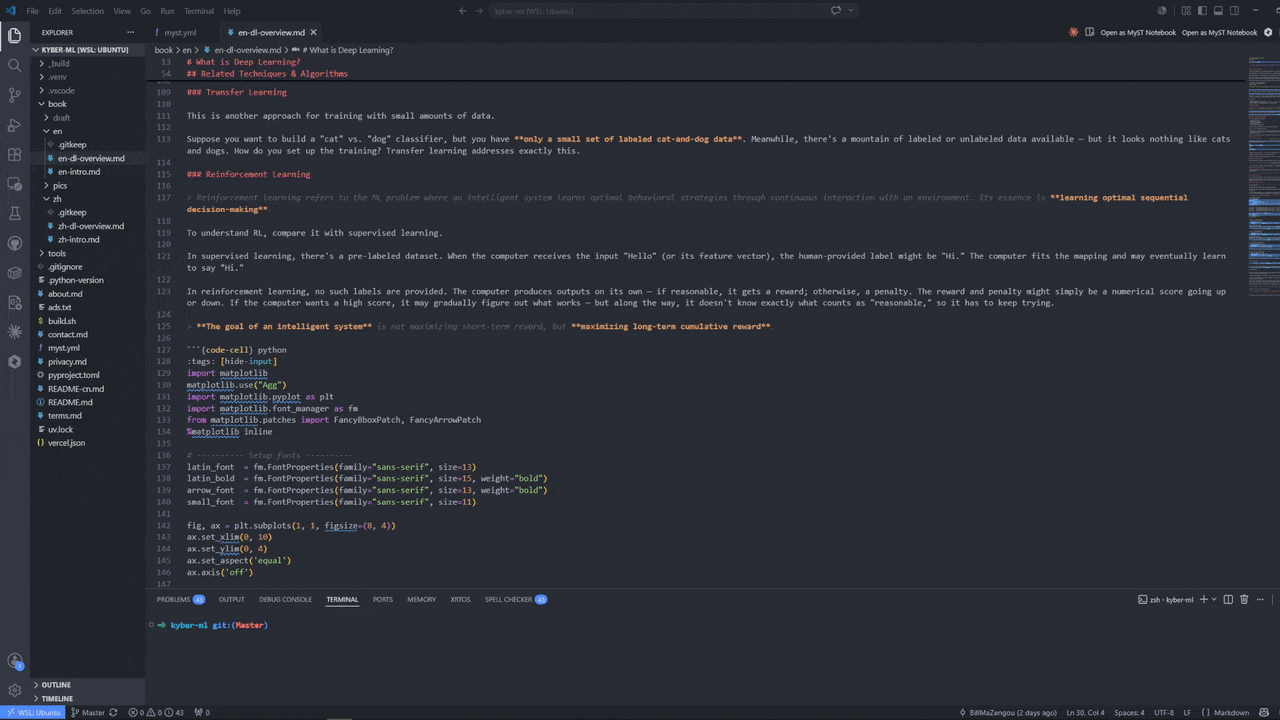The image size is (1280, 720).
Task: Click the forwarded ports status indicator
Action: 201,713
